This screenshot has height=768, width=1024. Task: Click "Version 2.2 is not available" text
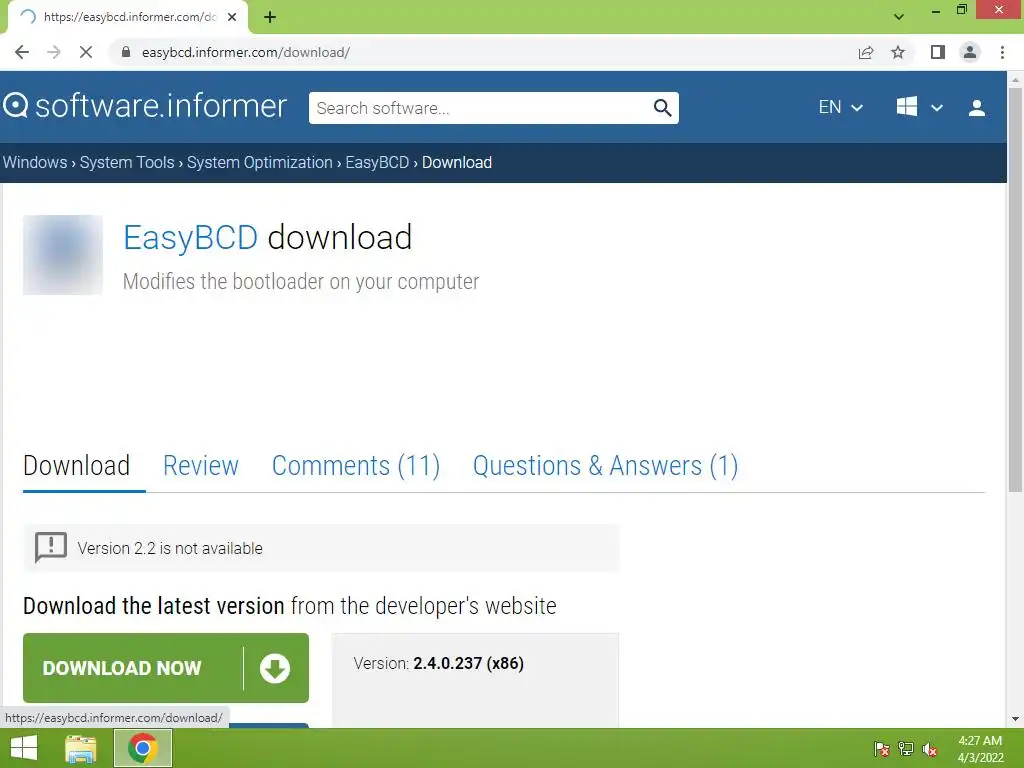[x=170, y=549]
